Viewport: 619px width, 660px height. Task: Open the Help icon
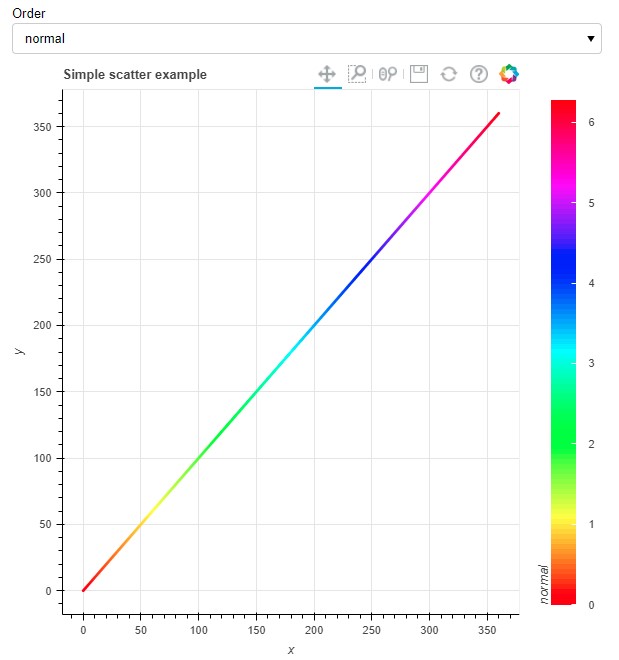pos(478,75)
